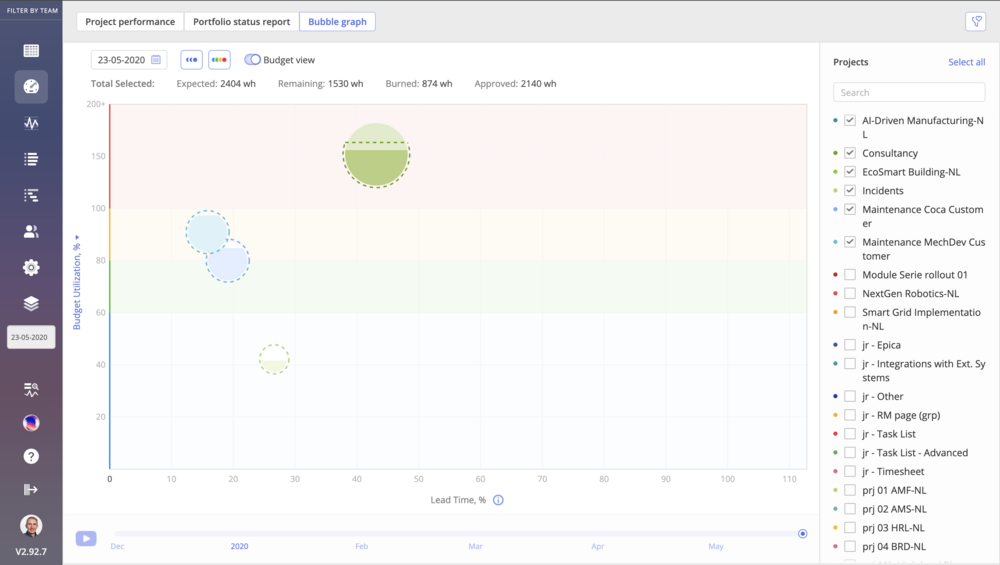Enable the Module Serie rollout 01 checkbox
Image resolution: width=1000 pixels, height=565 pixels.
(x=850, y=274)
